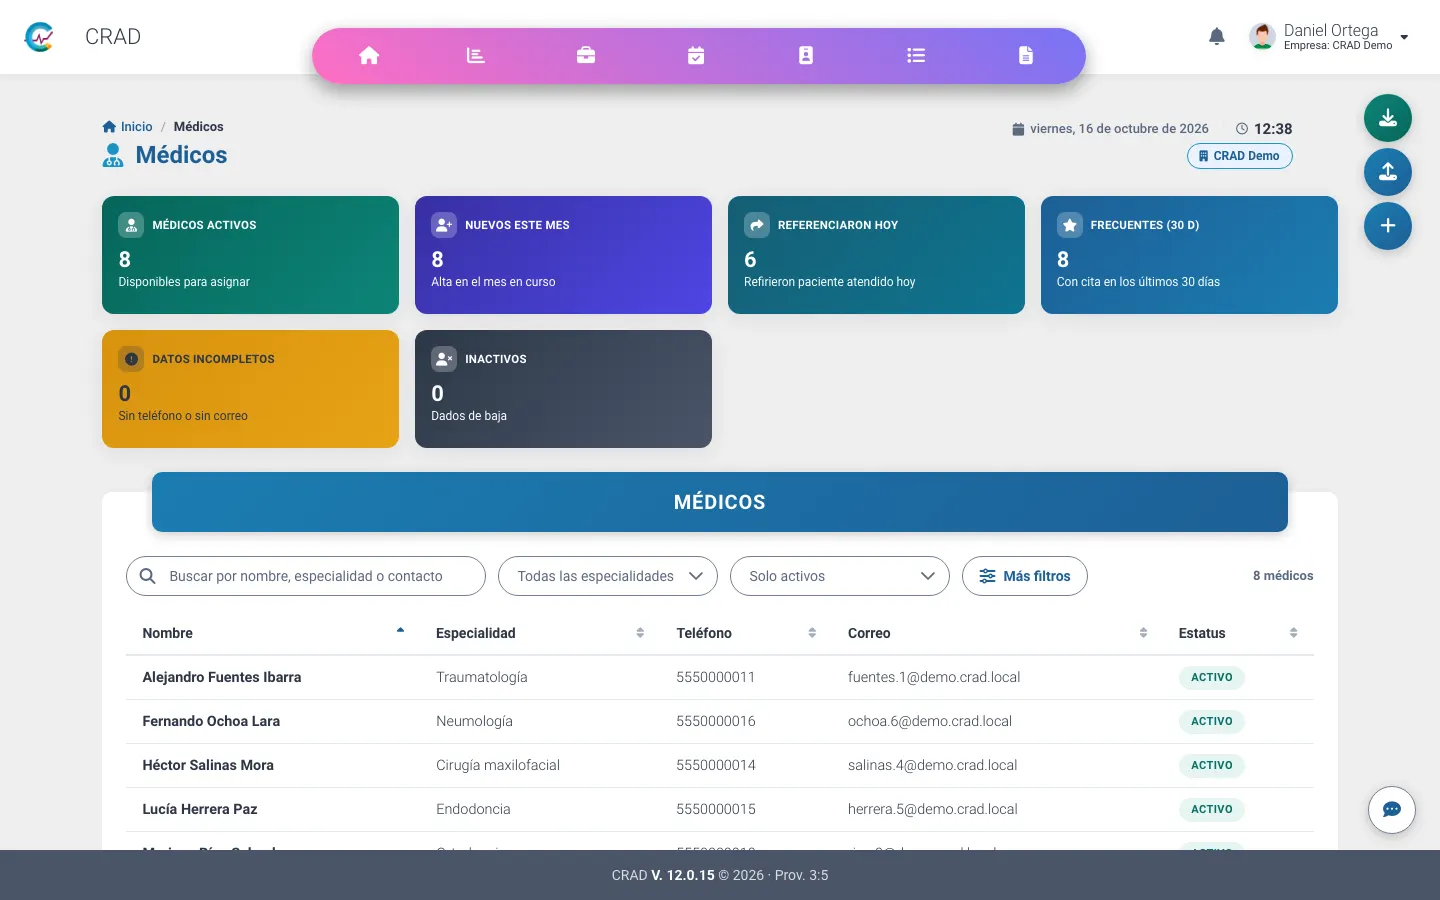Expand the Solo activos status dropdown
The image size is (1440, 900).
840,576
